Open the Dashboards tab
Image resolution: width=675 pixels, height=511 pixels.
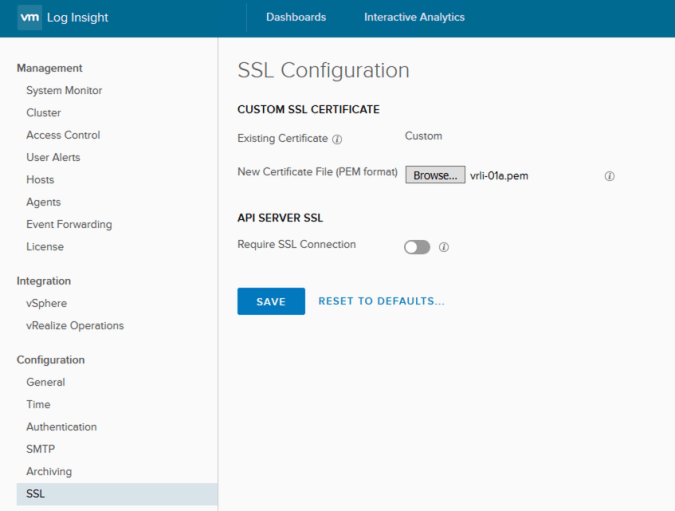(x=296, y=17)
